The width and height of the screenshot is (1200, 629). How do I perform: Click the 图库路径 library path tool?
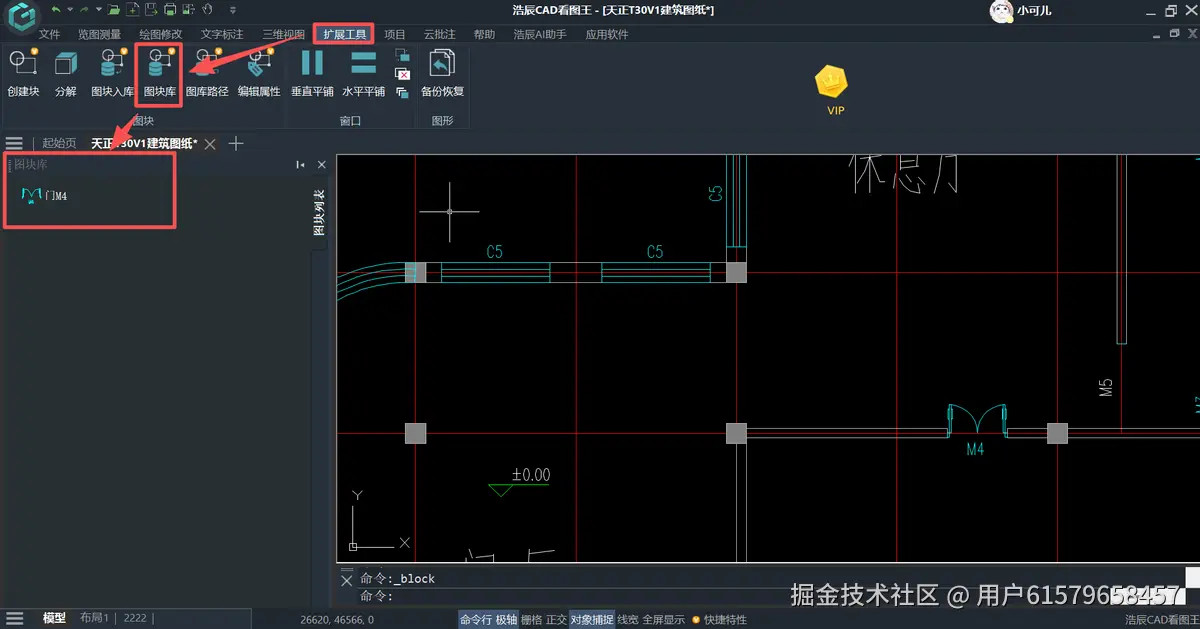(207, 74)
